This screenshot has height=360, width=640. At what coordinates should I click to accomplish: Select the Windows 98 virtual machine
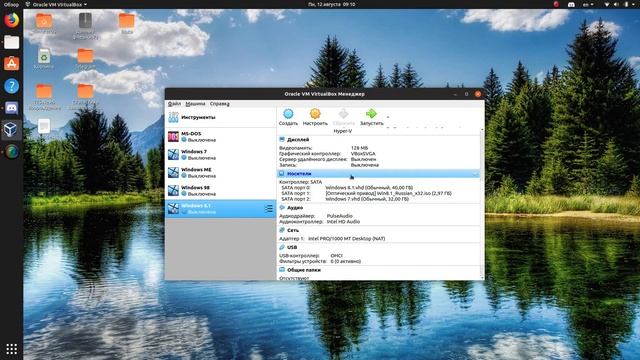(x=220, y=190)
